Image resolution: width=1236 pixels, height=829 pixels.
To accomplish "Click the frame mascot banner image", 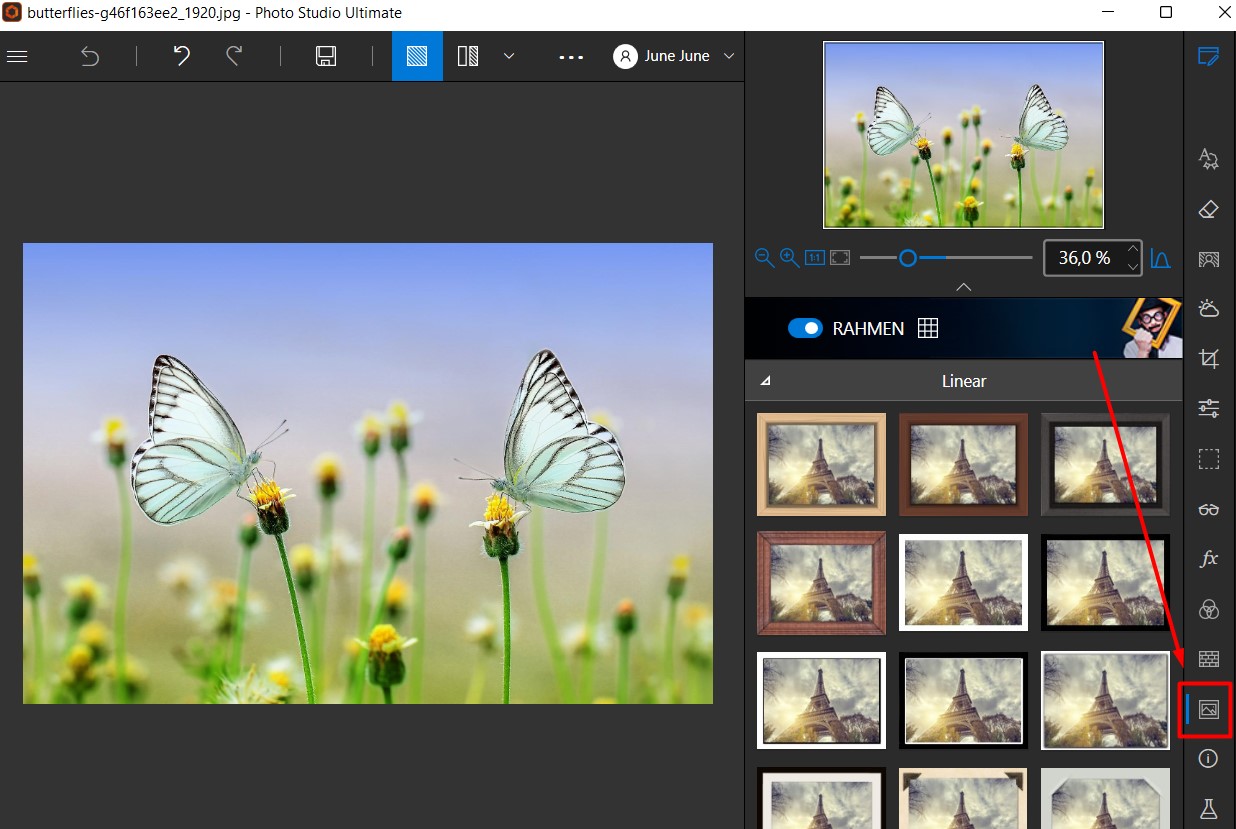I will 1150,328.
